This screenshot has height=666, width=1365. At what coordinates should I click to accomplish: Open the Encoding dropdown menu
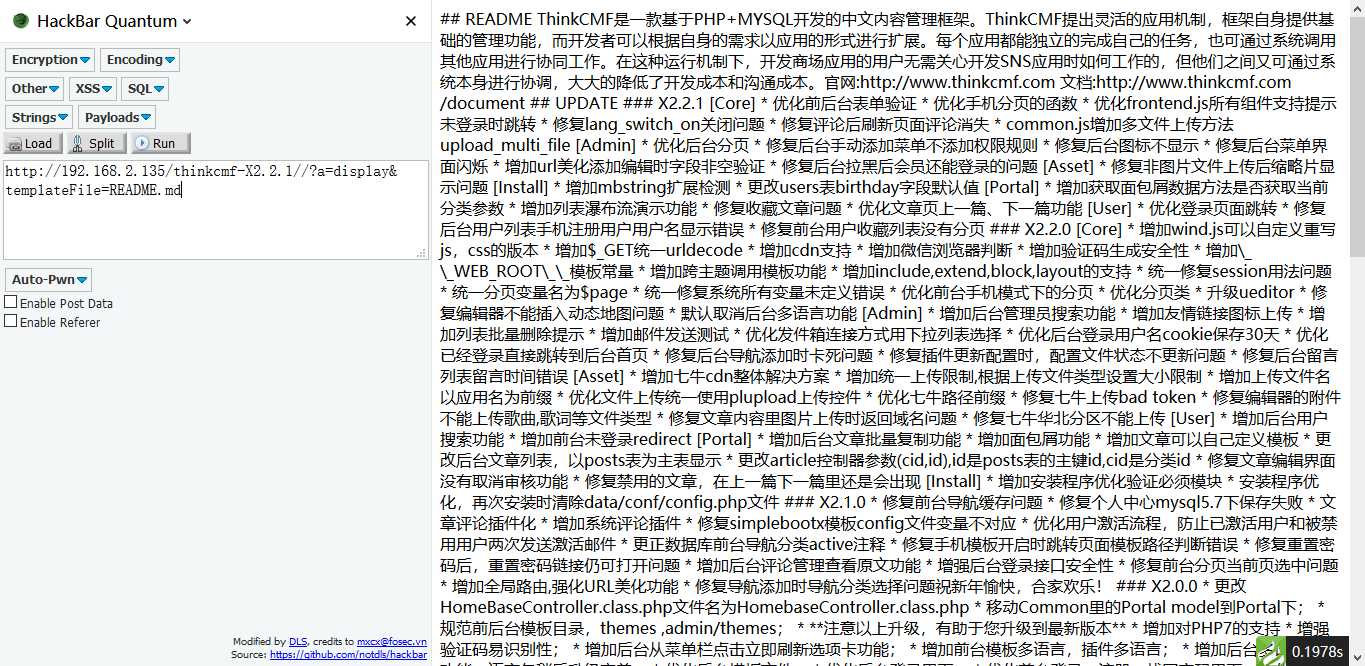(x=140, y=60)
